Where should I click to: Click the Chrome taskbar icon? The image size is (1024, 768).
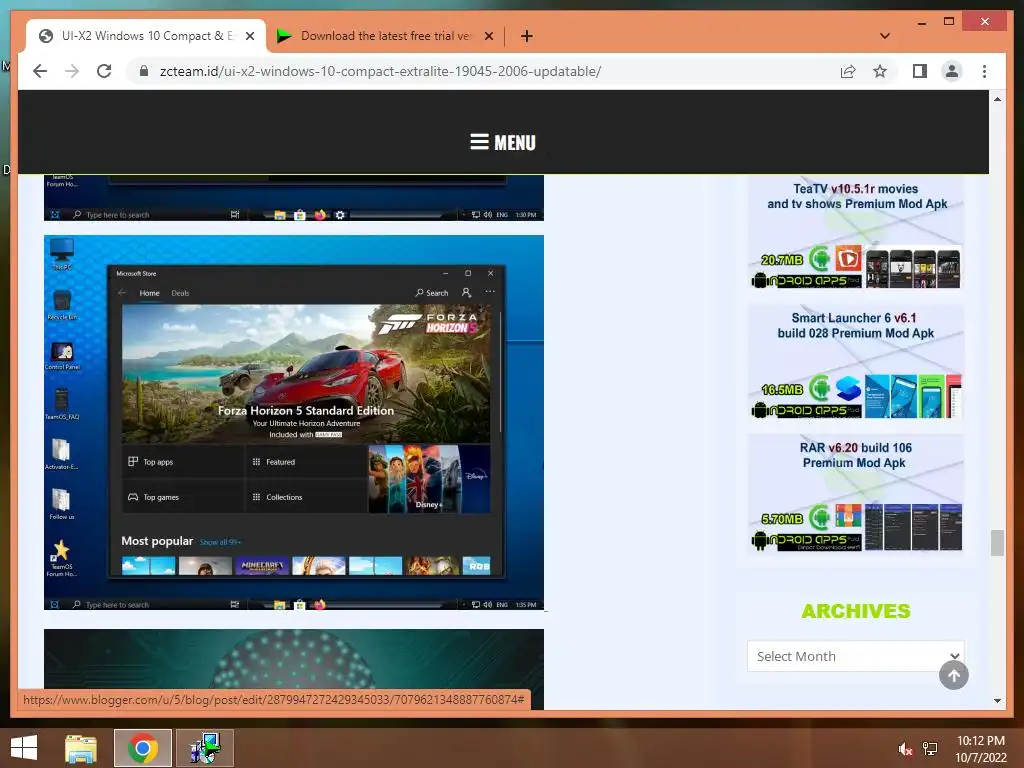[x=143, y=748]
